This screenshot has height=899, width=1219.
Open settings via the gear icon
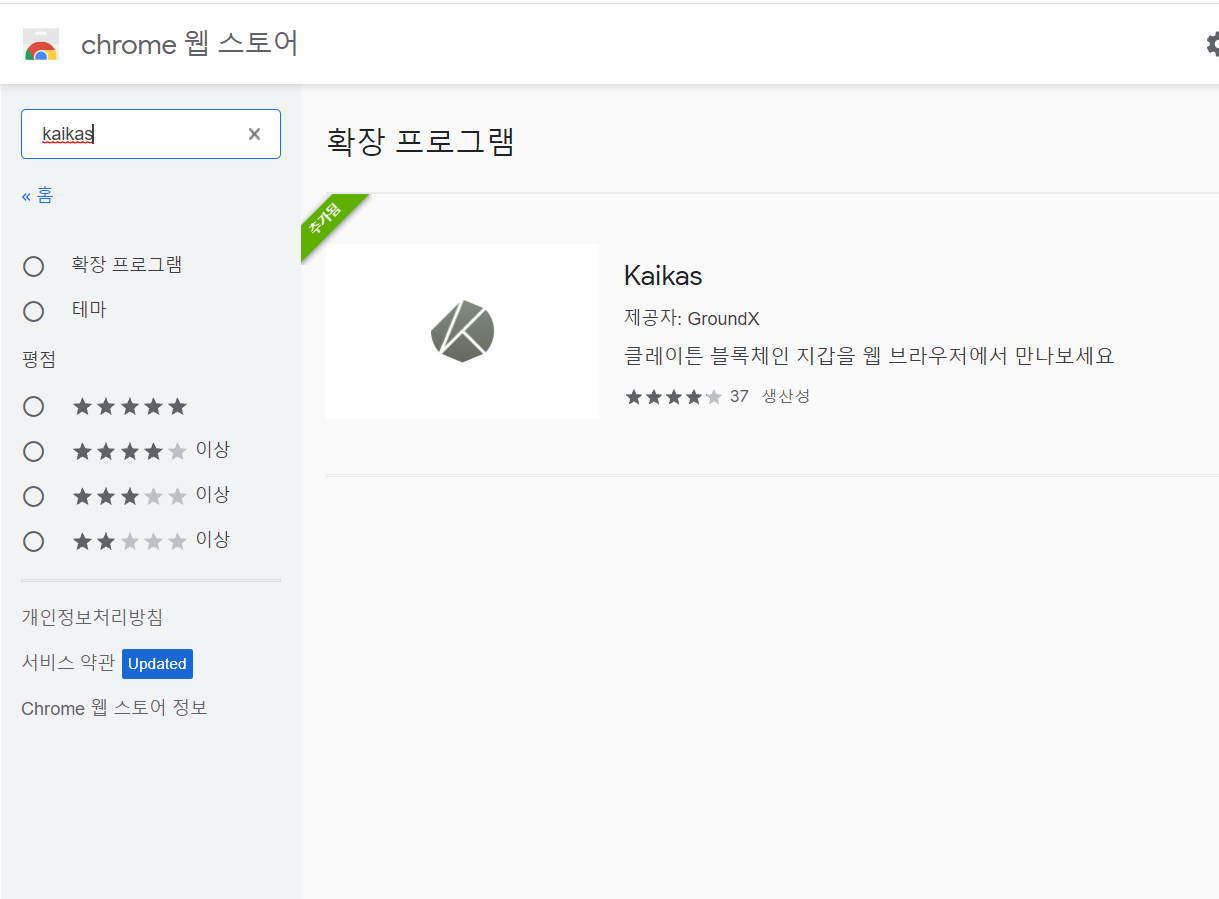point(1212,44)
